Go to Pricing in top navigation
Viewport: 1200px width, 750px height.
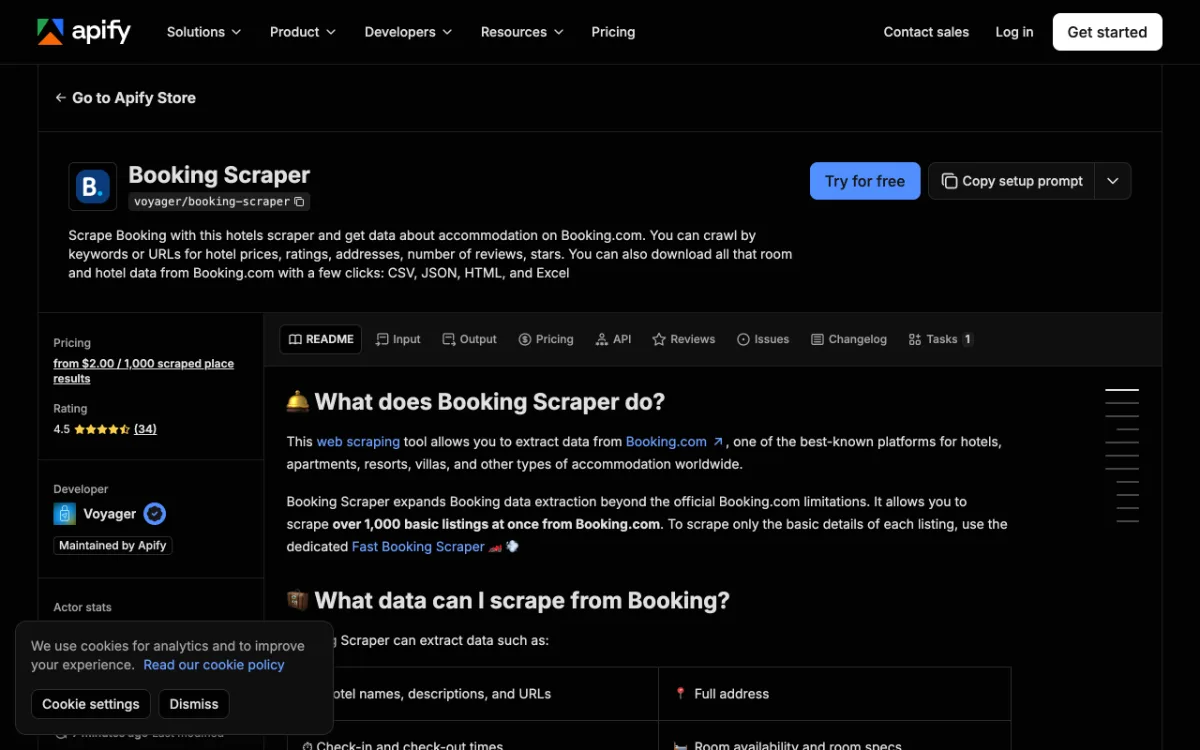[x=613, y=32]
